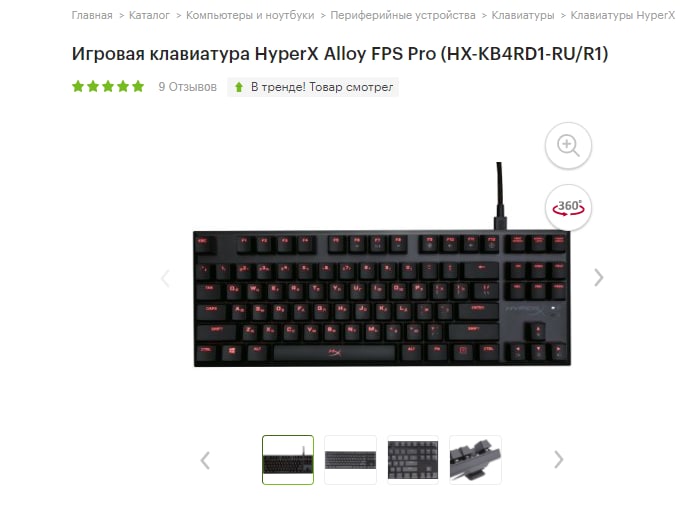Go to Главная breadcrumb

point(92,15)
